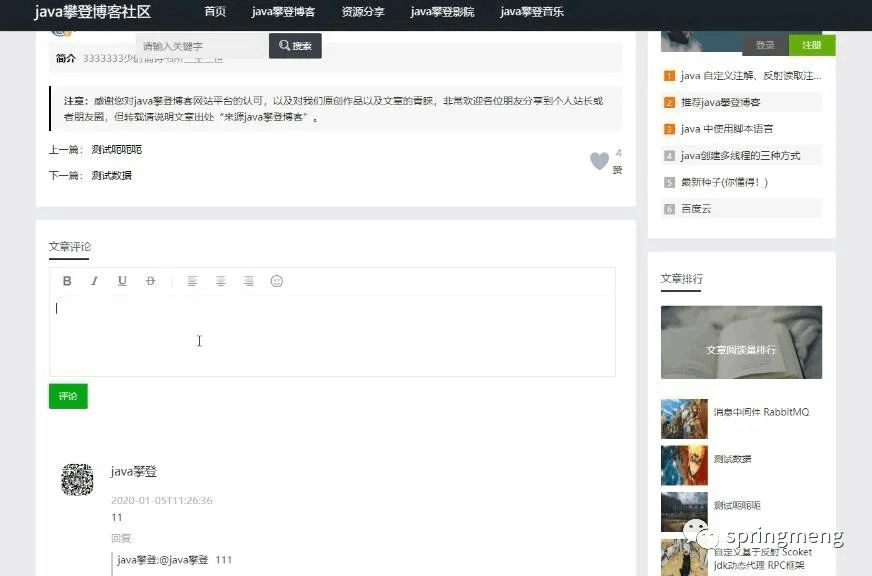Screen dimensions: 872x576
Task: Align comment text right
Action: click(248, 281)
